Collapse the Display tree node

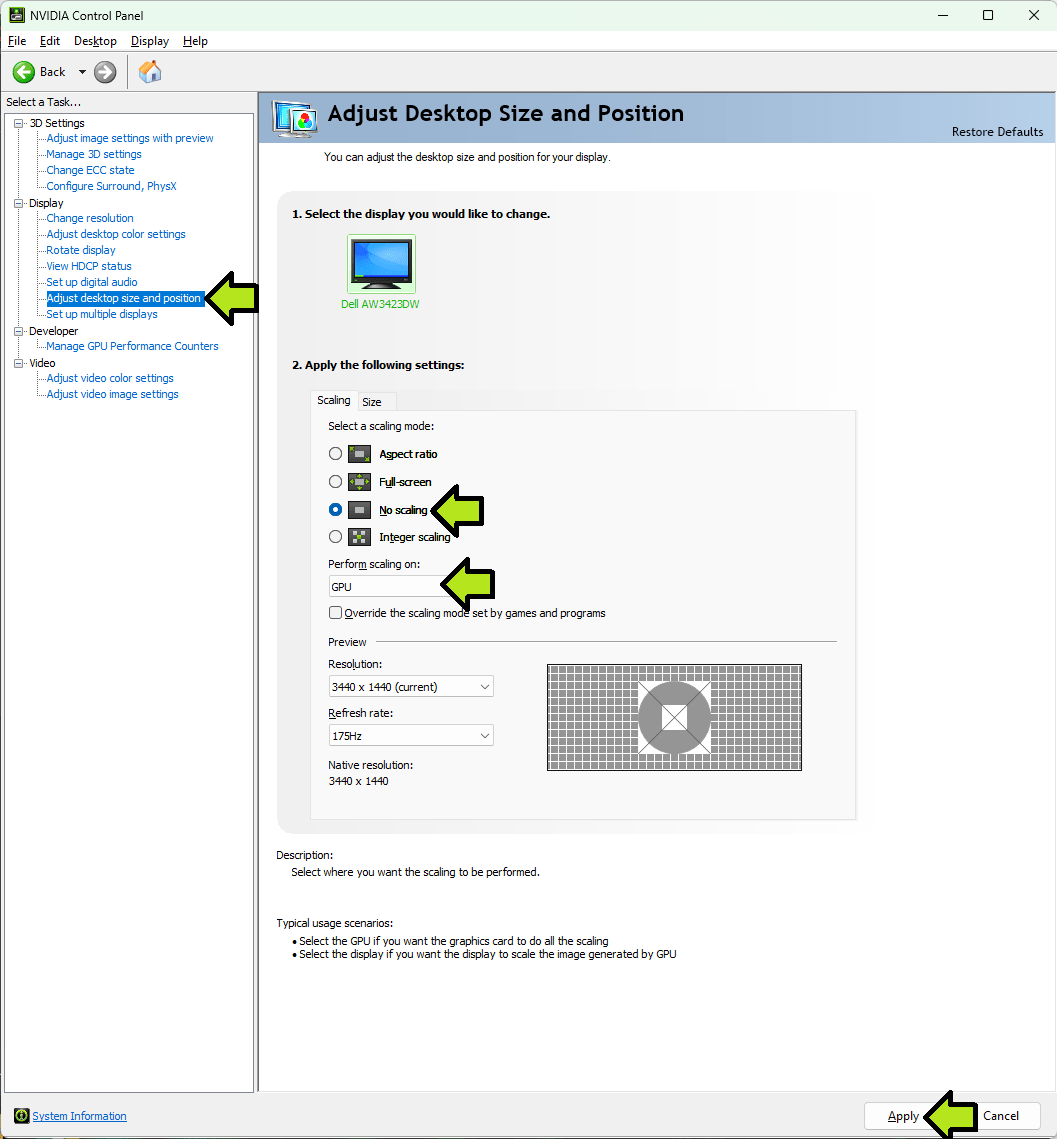(19, 203)
